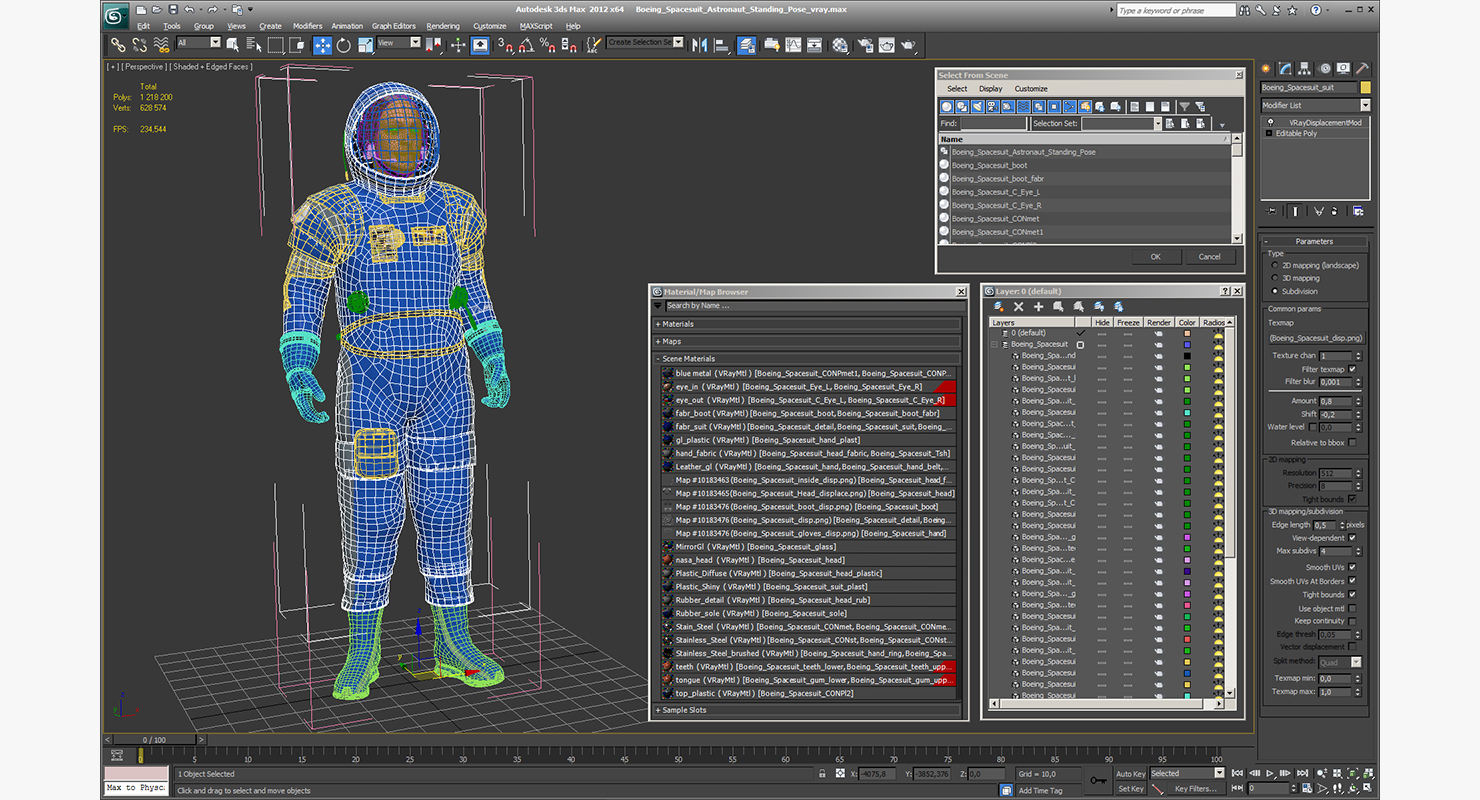The image size is (1480, 800).
Task: Click the Select by Name toolbar icon
Action: pyautogui.click(x=254, y=45)
